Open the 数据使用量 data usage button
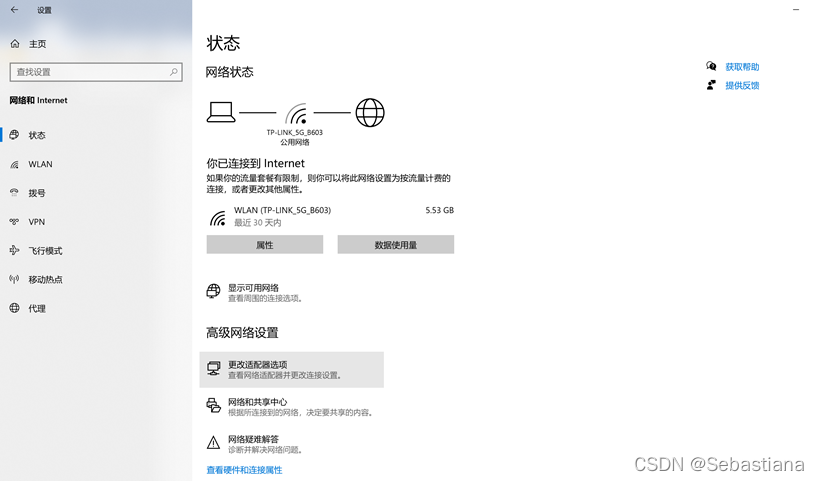This screenshot has width=819, height=481. (x=396, y=244)
